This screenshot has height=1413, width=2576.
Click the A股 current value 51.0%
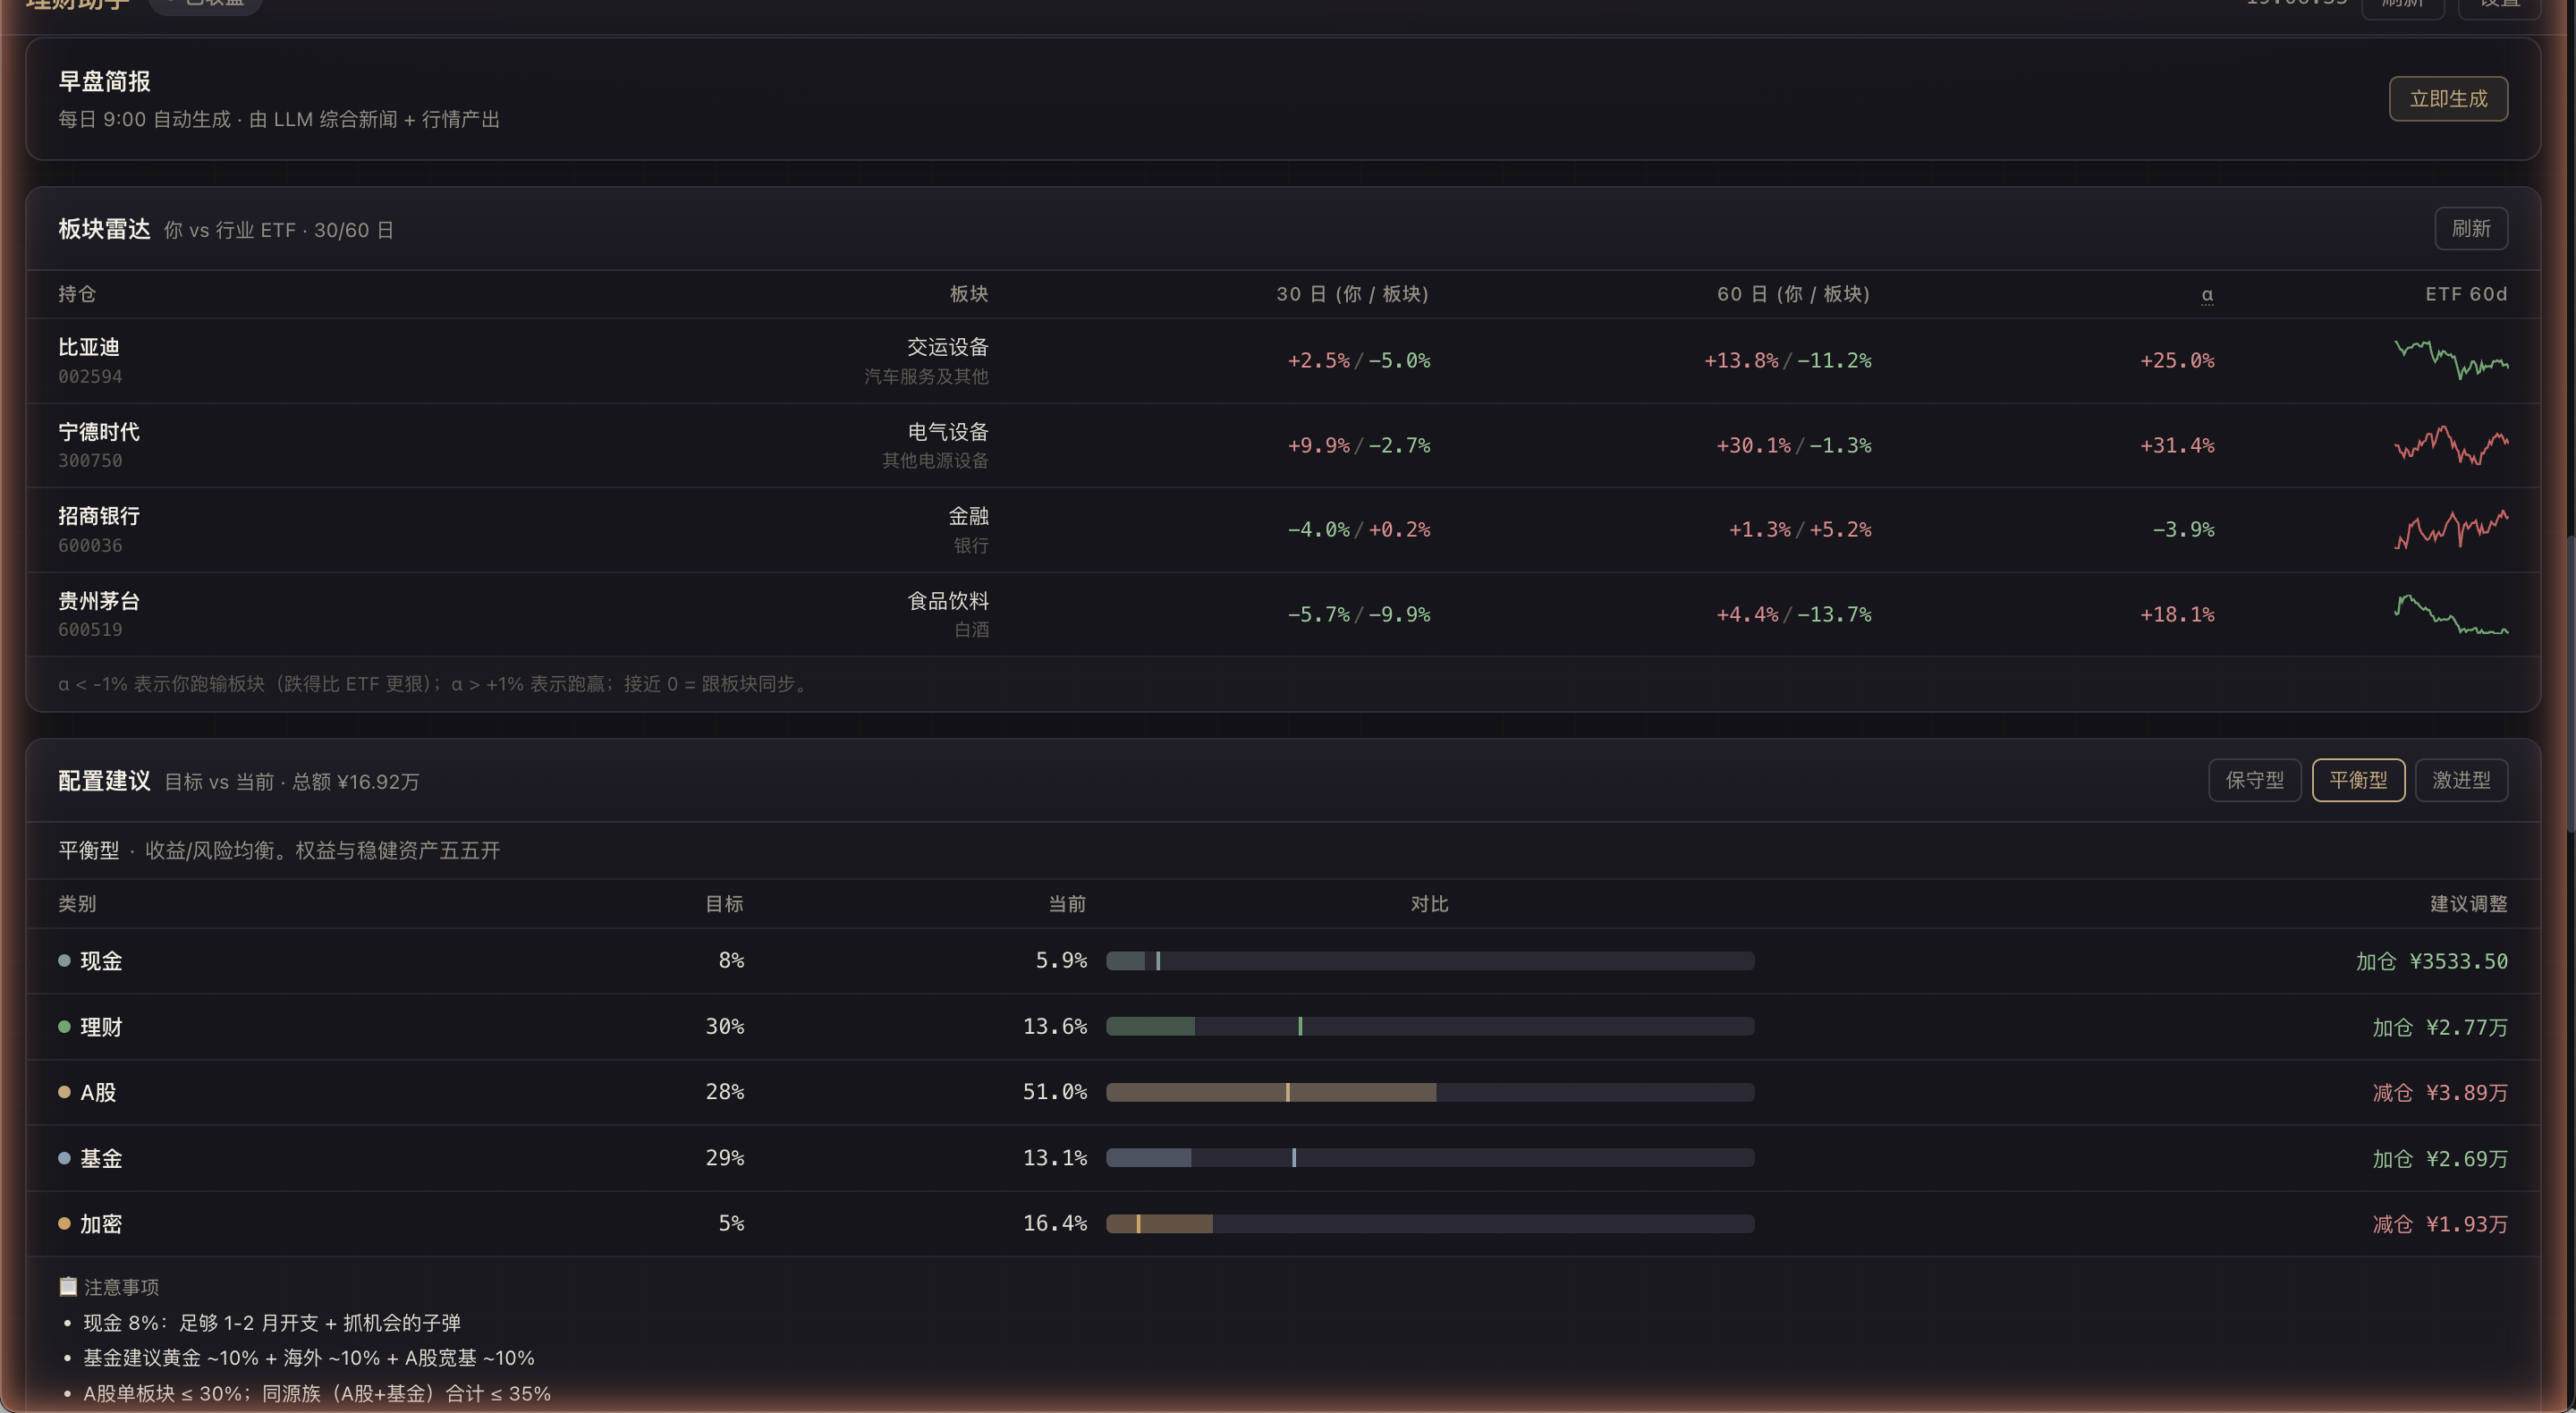click(x=1054, y=1092)
